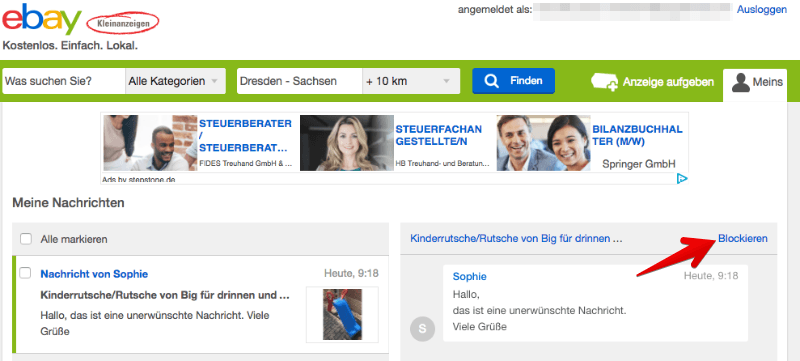Open the blue slide thumbnail image
Screen dimensions: 800x361
(342, 315)
